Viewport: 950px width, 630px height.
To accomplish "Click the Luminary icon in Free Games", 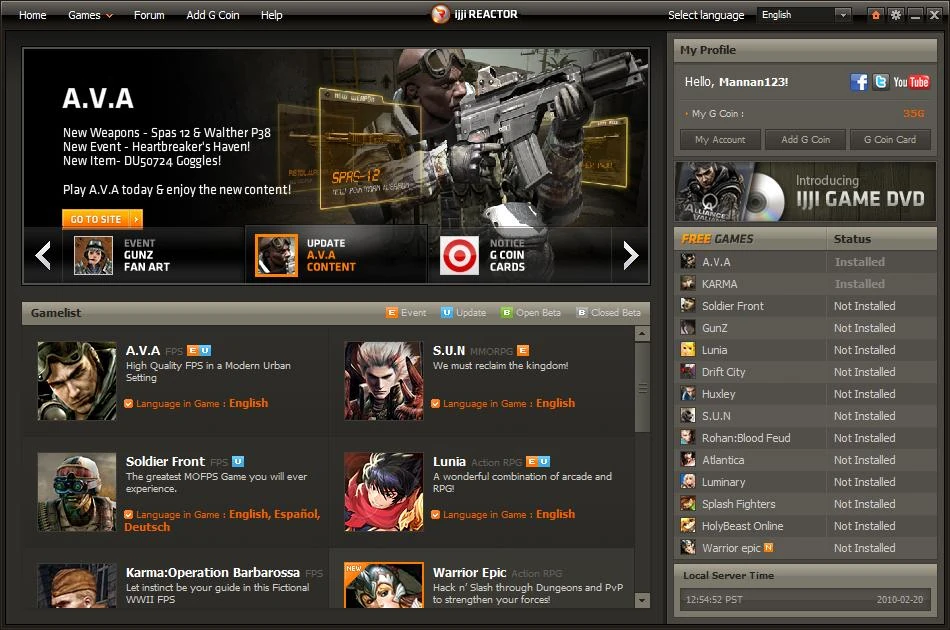I will [688, 481].
